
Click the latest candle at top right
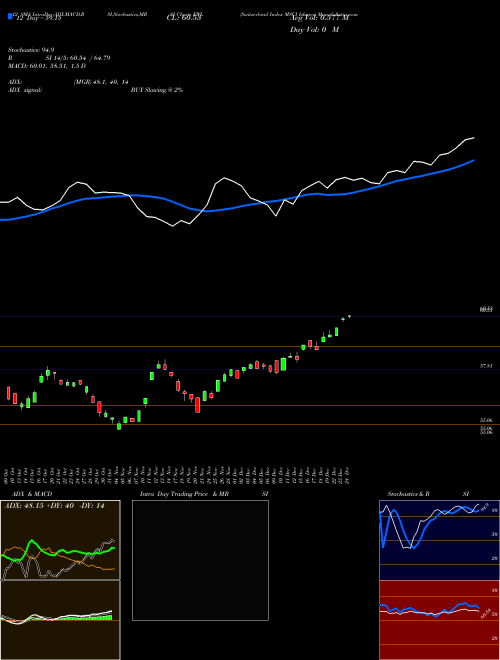(x=349, y=317)
